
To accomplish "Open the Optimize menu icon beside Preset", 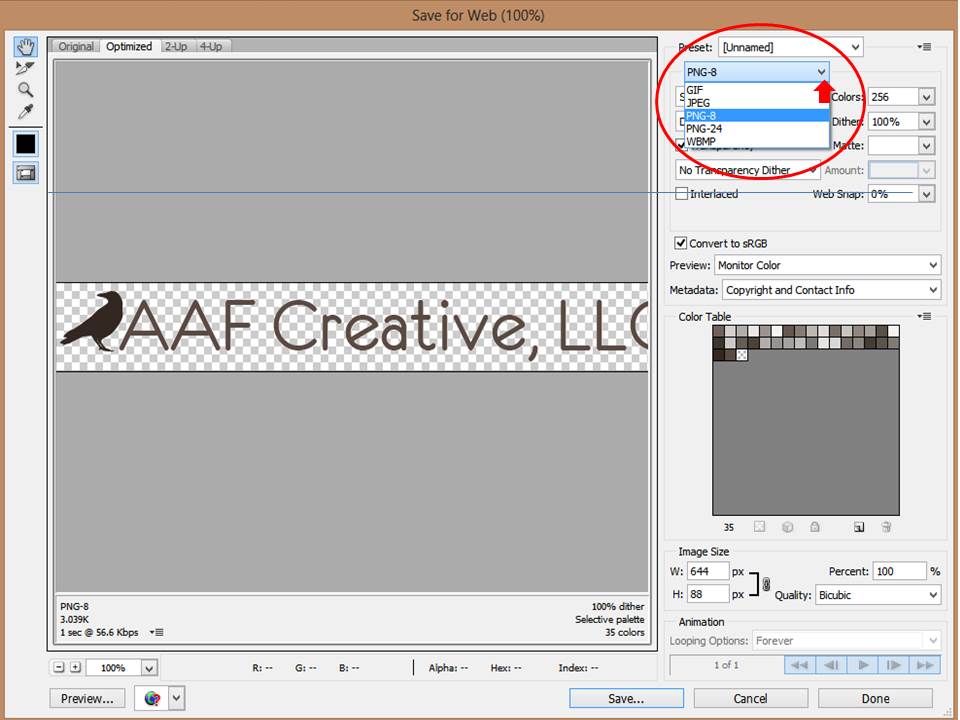I will click(x=924, y=47).
